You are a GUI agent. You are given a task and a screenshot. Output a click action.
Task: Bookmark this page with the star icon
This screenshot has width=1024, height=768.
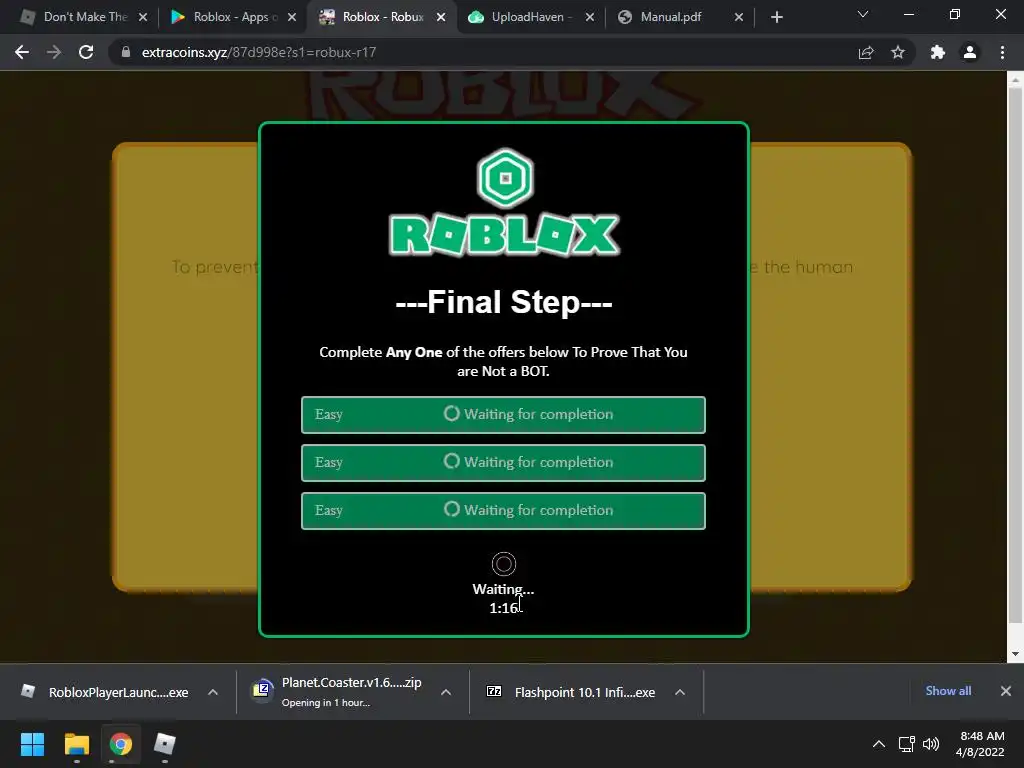point(898,52)
